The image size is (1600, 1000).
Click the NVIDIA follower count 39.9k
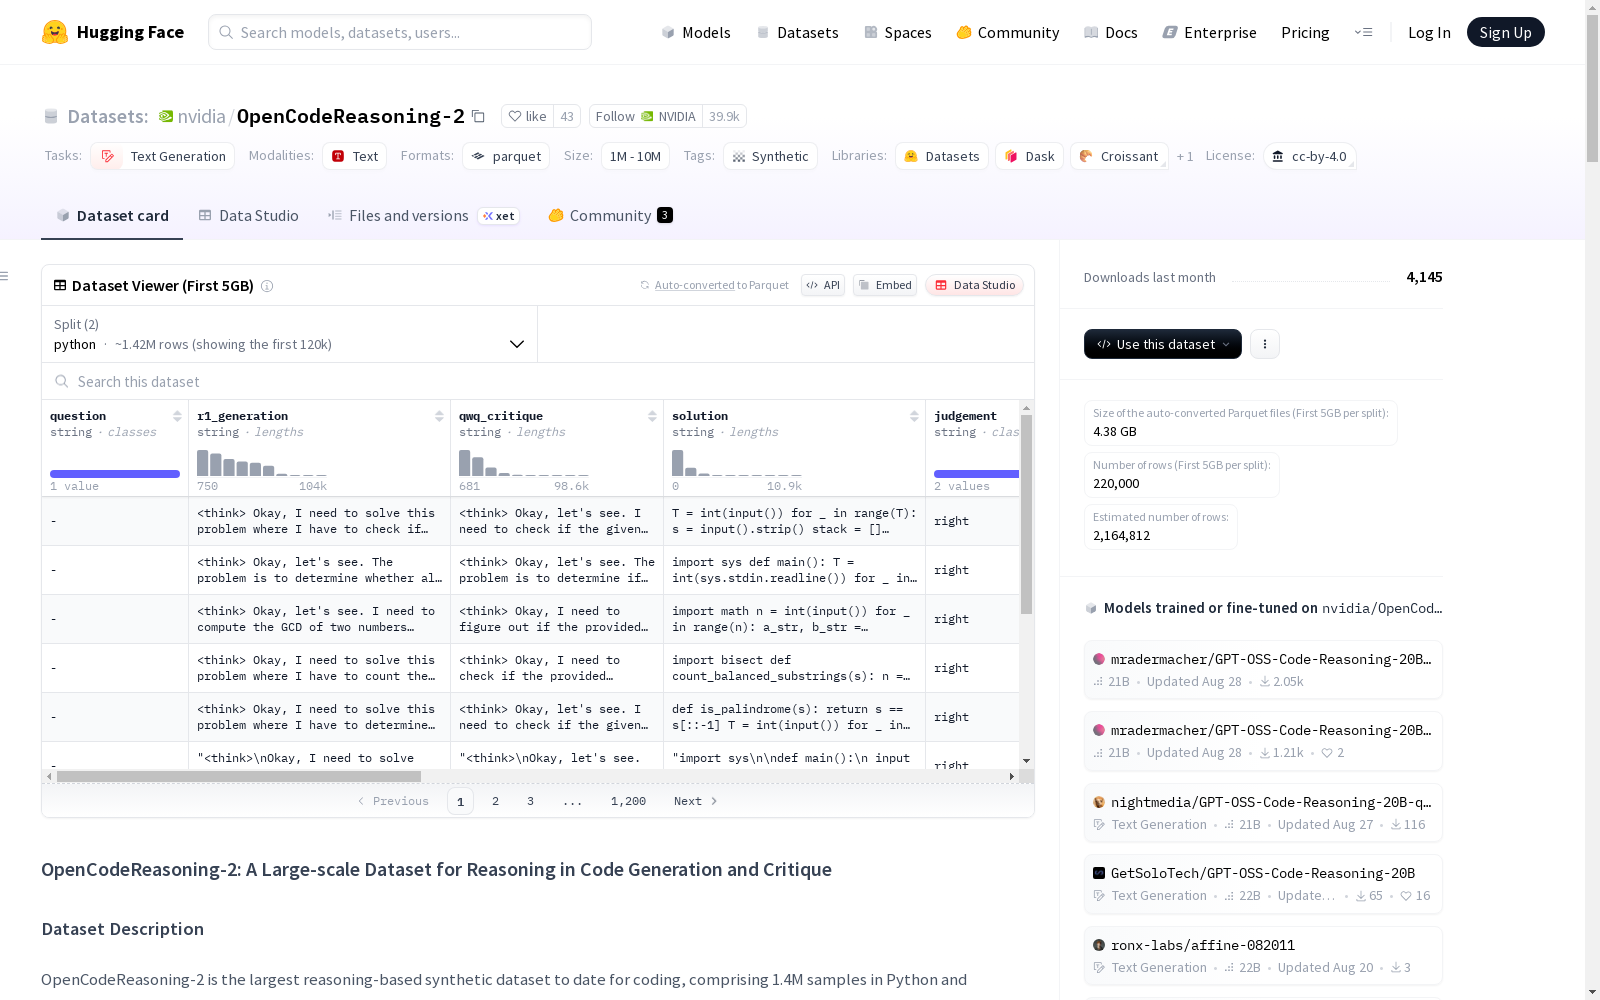point(724,116)
